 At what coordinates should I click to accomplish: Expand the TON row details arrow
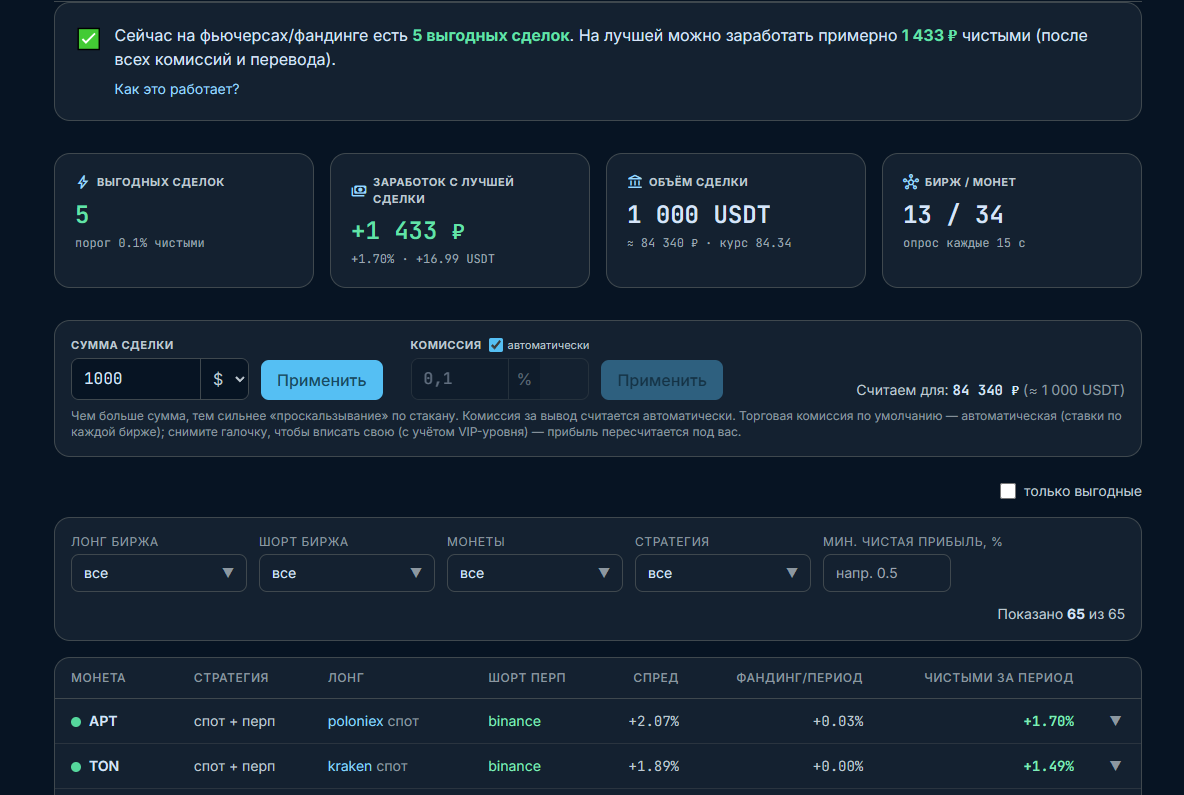coord(1115,766)
